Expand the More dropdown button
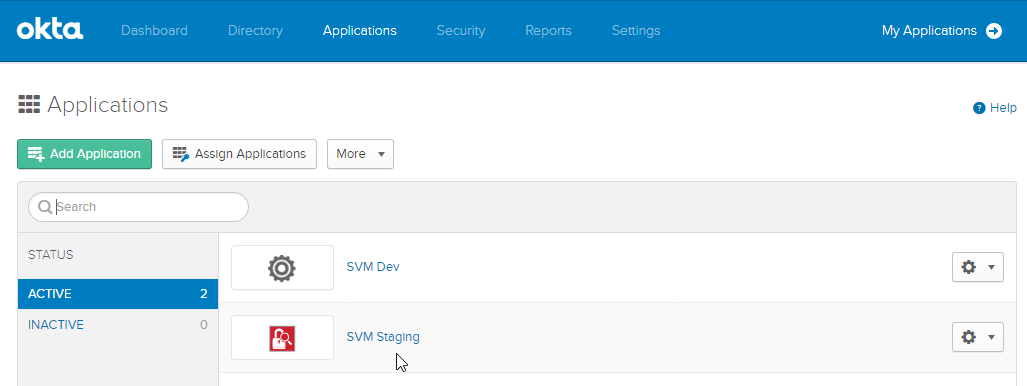The height and width of the screenshot is (386, 1027). point(360,154)
